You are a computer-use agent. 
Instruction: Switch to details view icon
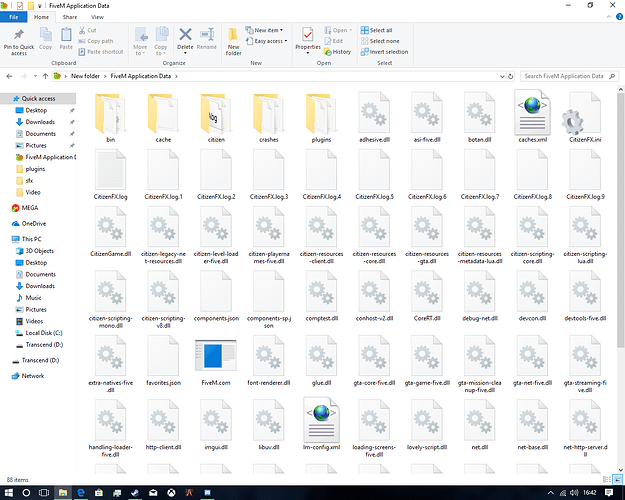click(x=607, y=479)
